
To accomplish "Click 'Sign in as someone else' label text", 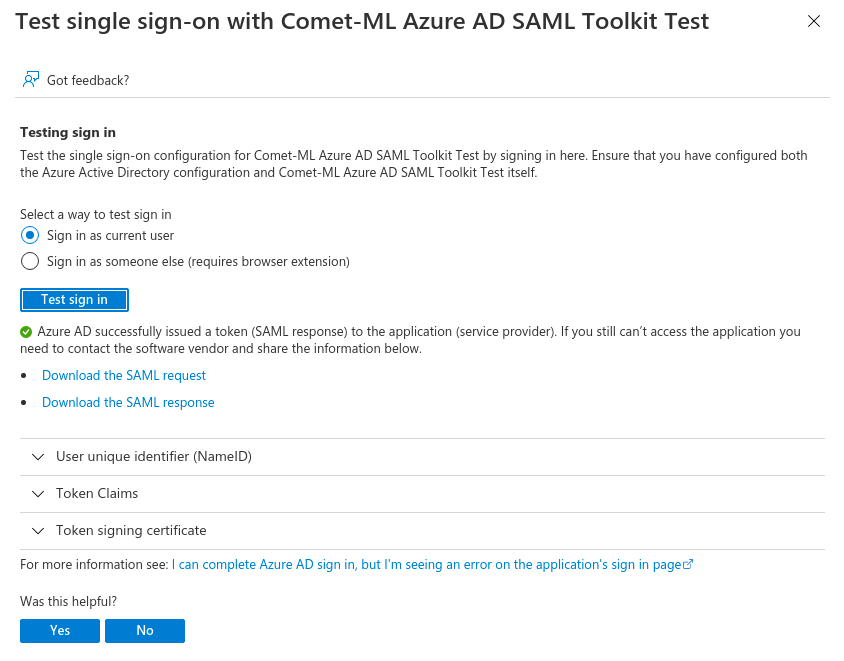I will 198,261.
